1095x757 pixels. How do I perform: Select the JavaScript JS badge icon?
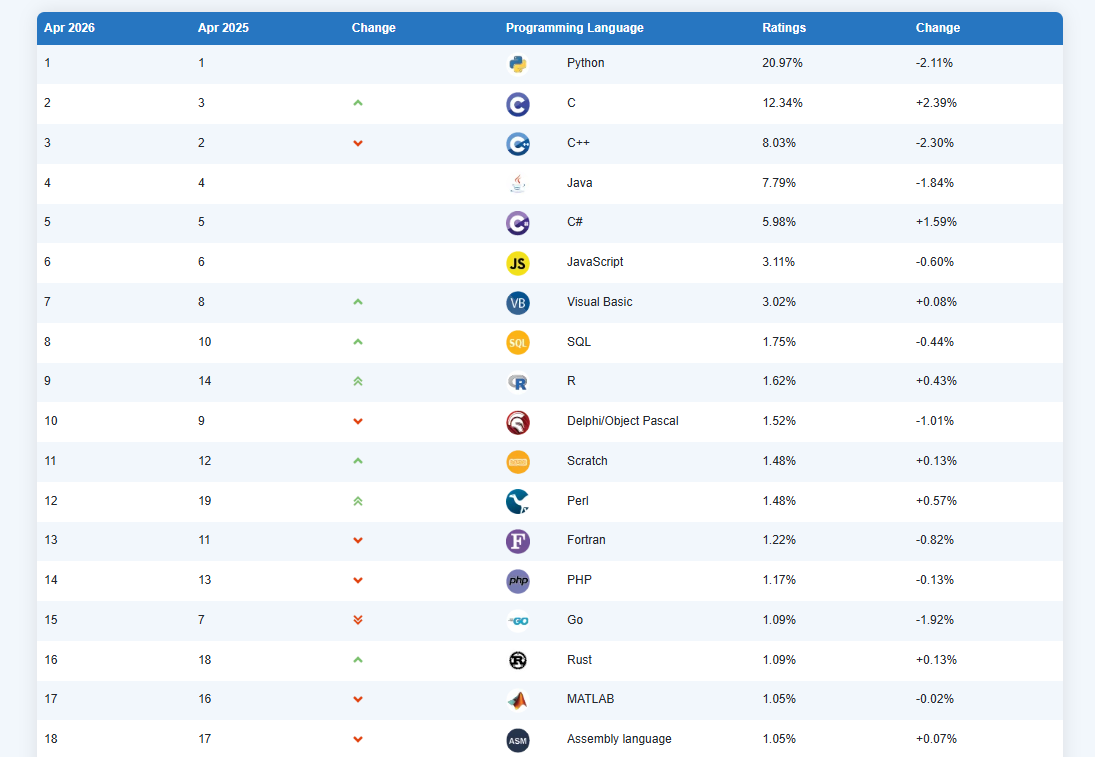[517, 262]
